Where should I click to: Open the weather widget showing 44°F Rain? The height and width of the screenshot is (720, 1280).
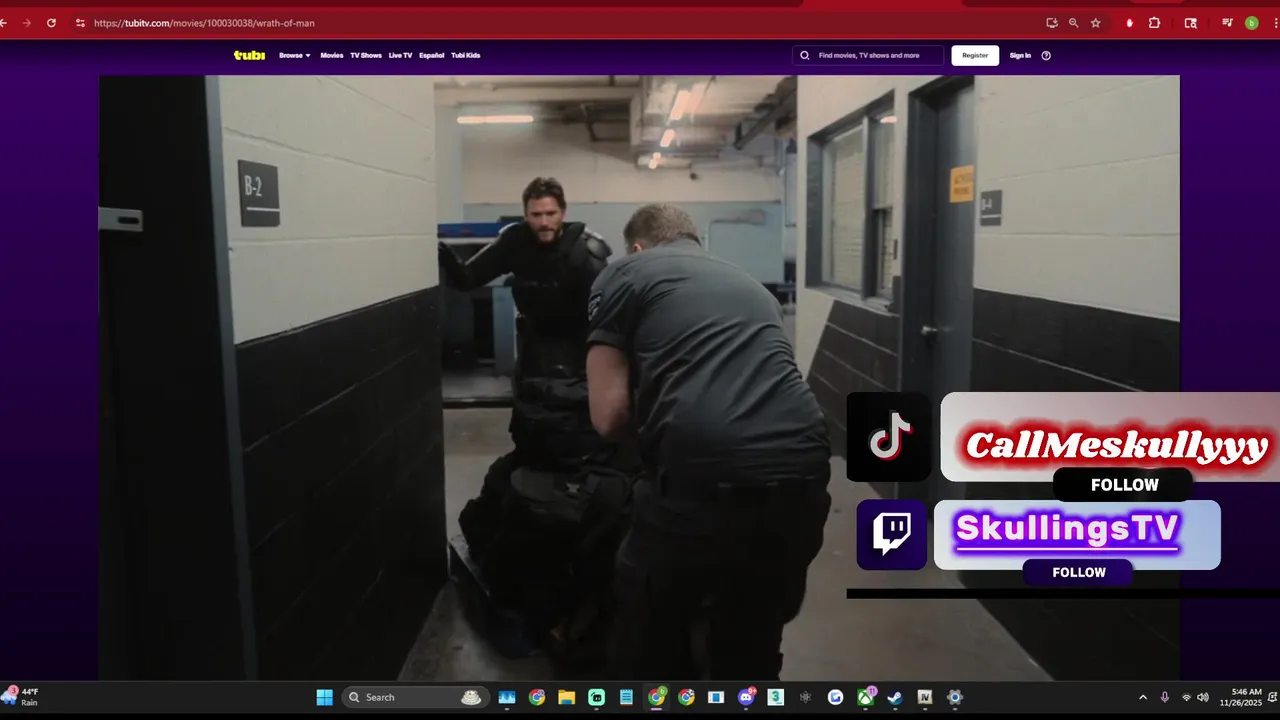(x=22, y=697)
